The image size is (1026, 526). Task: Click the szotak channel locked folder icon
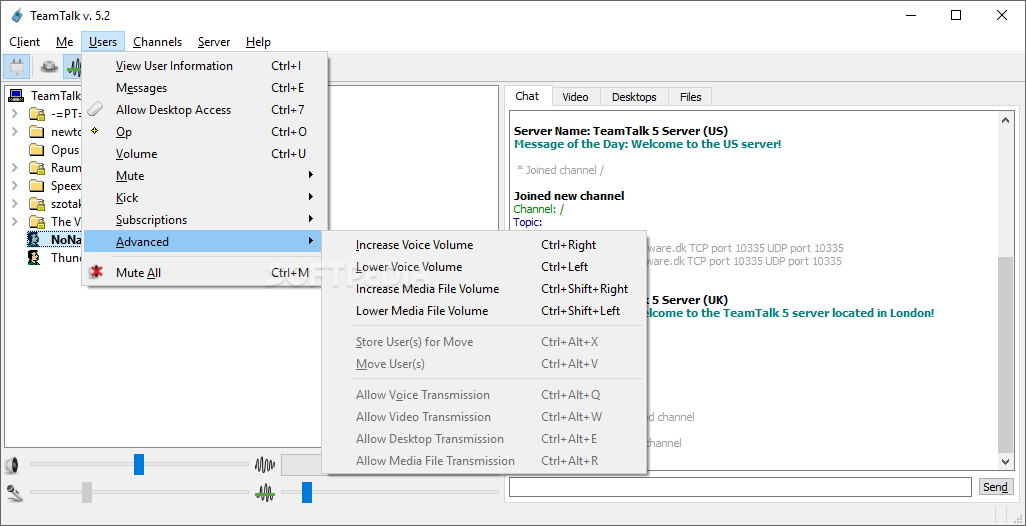click(37, 203)
